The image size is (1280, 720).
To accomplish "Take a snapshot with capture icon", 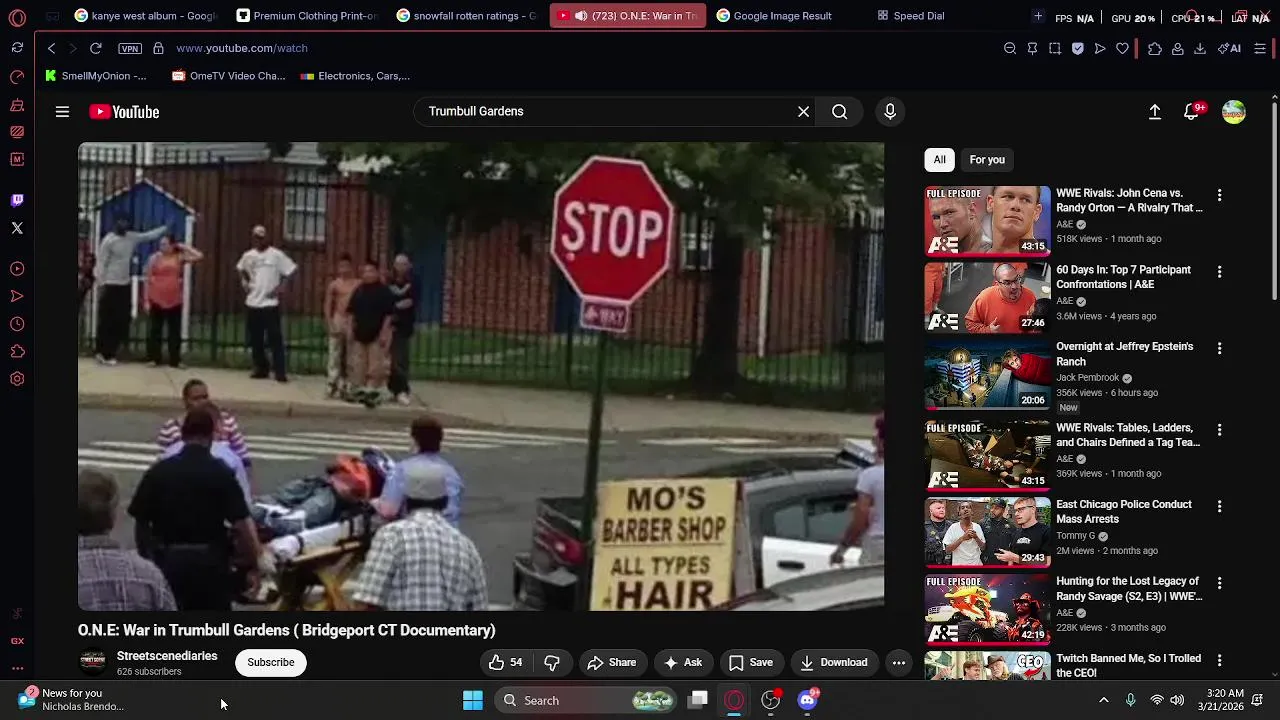I will 1055,48.
